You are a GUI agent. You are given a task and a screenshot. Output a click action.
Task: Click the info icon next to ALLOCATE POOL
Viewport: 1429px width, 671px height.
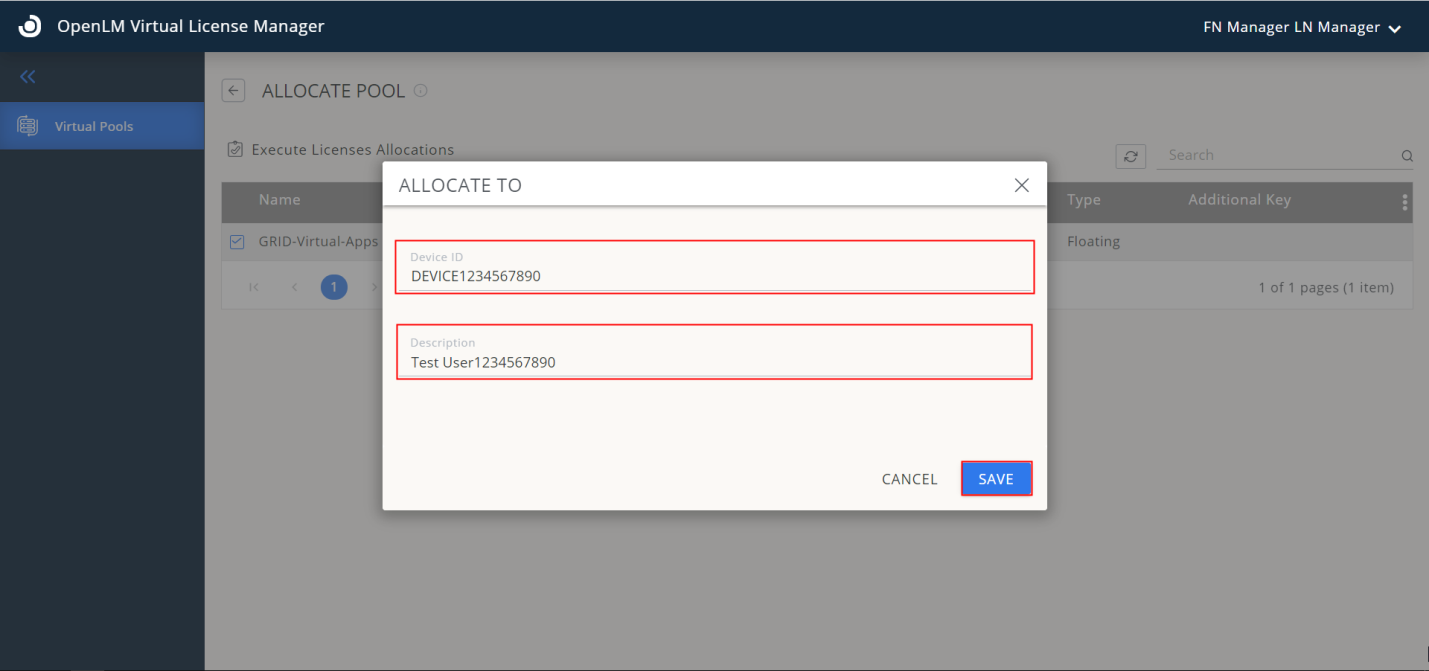click(x=421, y=91)
